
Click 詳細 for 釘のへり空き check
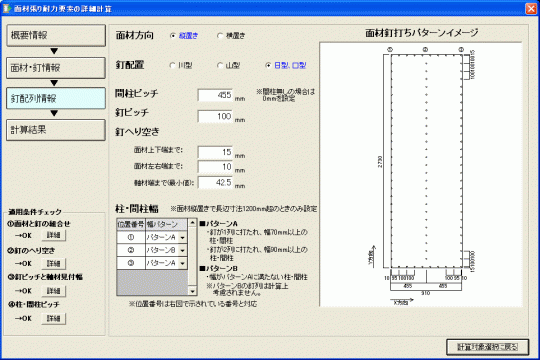[53, 264]
